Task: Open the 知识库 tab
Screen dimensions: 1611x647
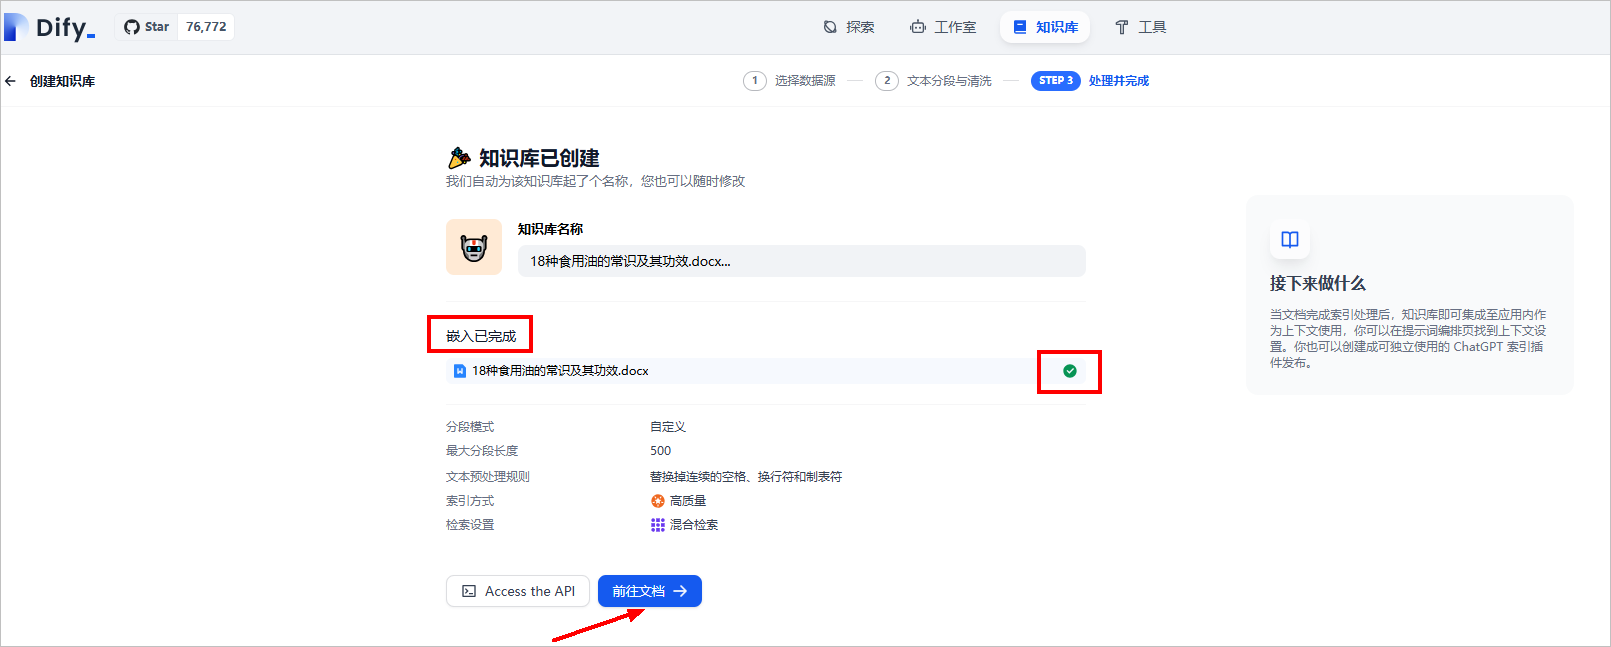Action: tap(1045, 27)
